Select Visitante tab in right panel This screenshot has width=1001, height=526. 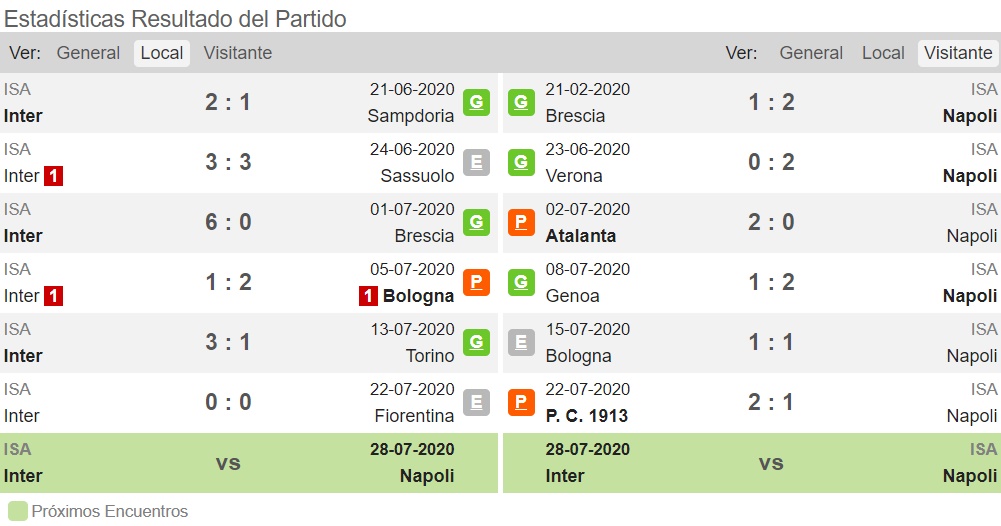pyautogui.click(x=958, y=53)
